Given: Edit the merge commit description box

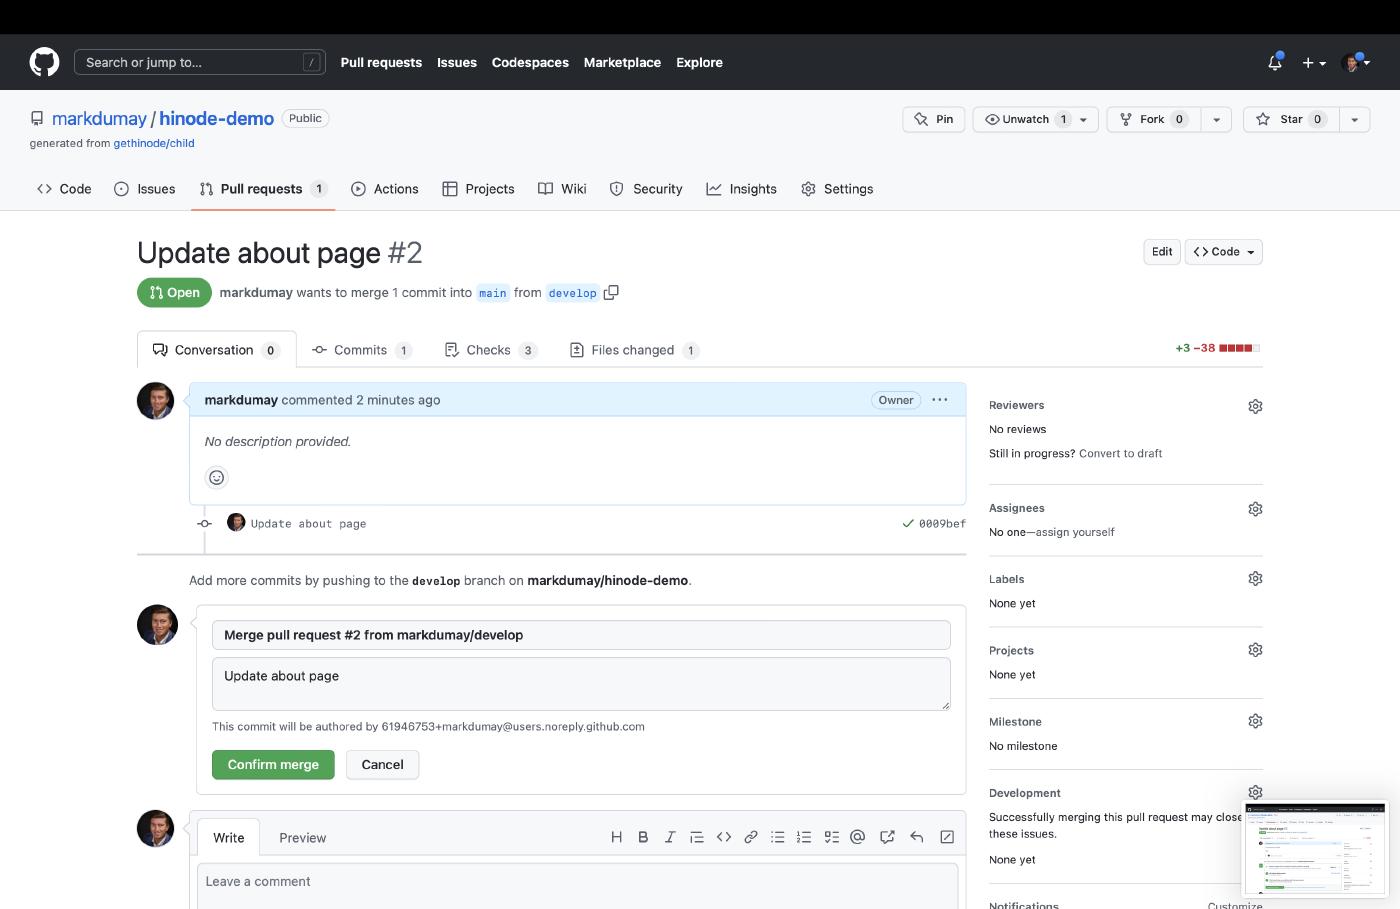Looking at the screenshot, I should [581, 684].
